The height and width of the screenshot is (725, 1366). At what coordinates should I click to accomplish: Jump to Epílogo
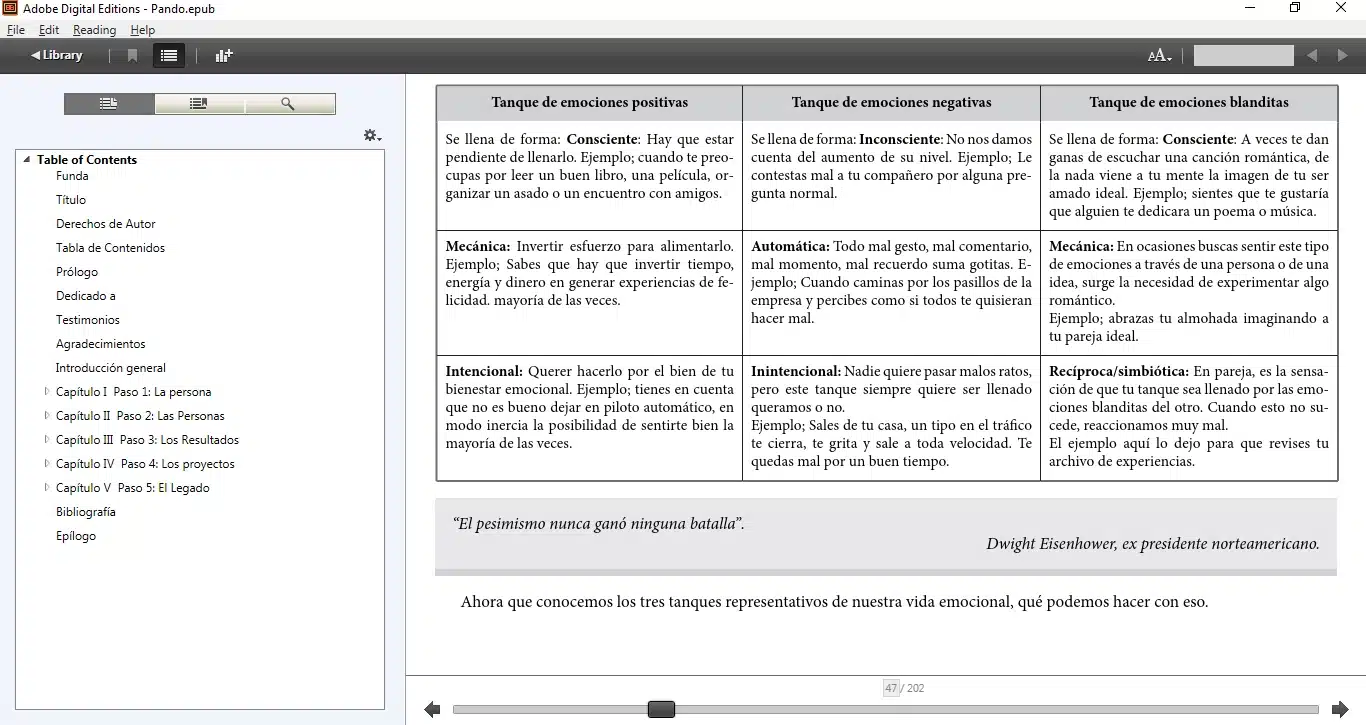point(76,536)
